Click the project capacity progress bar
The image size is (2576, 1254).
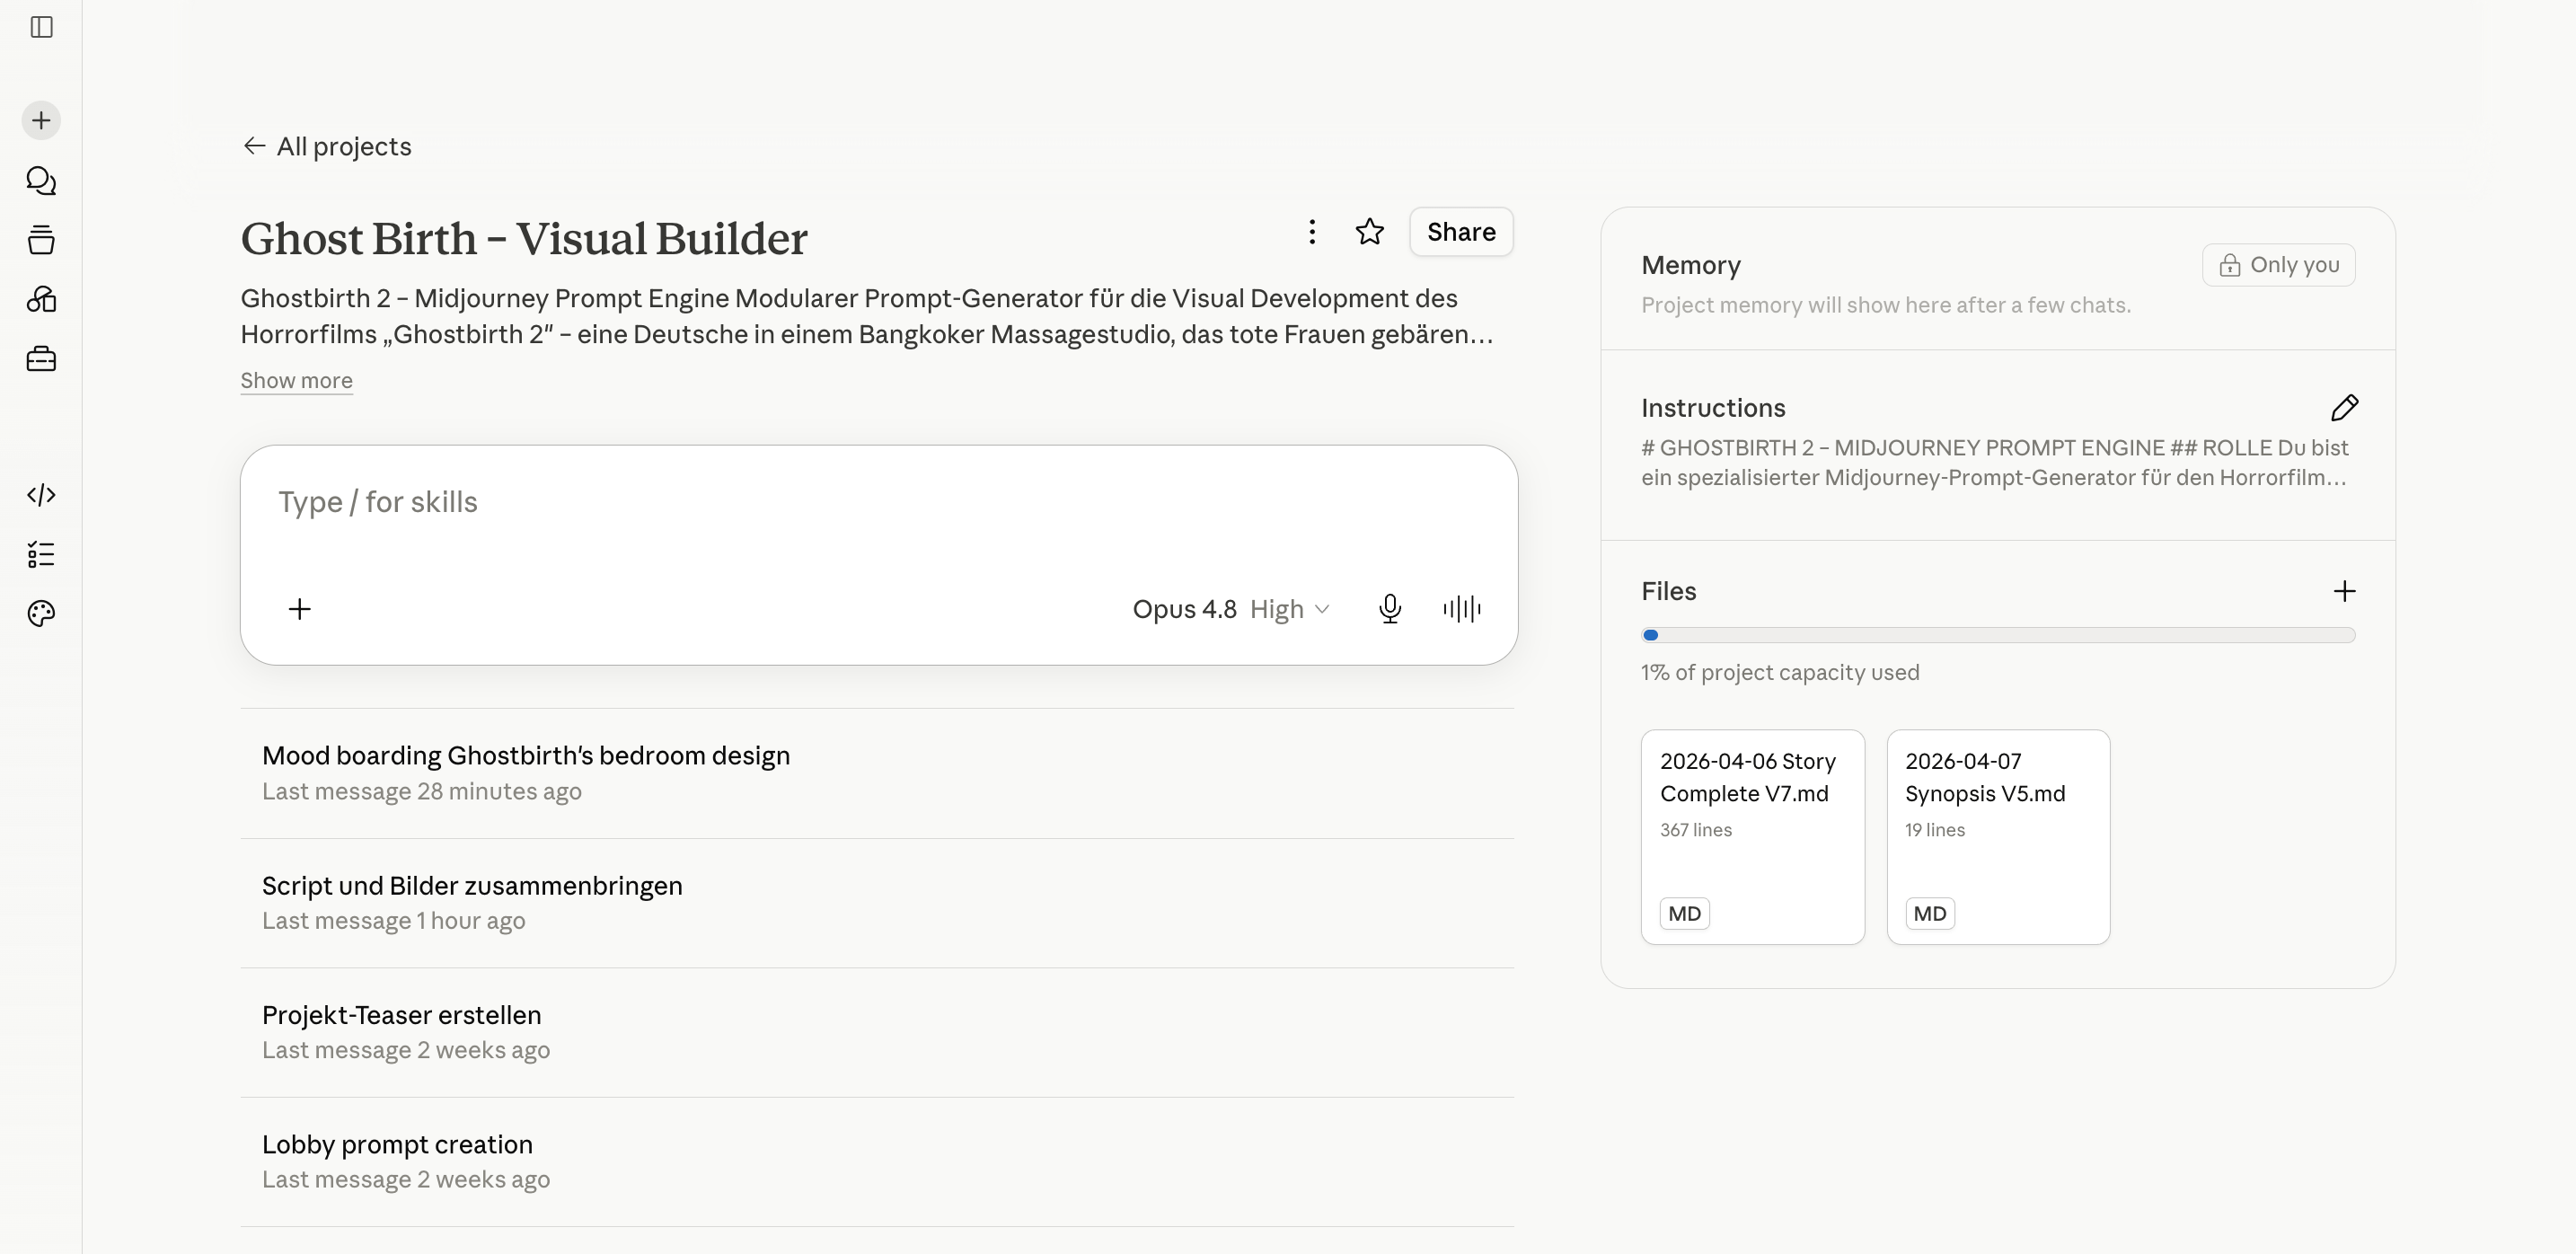pyautogui.click(x=1998, y=635)
